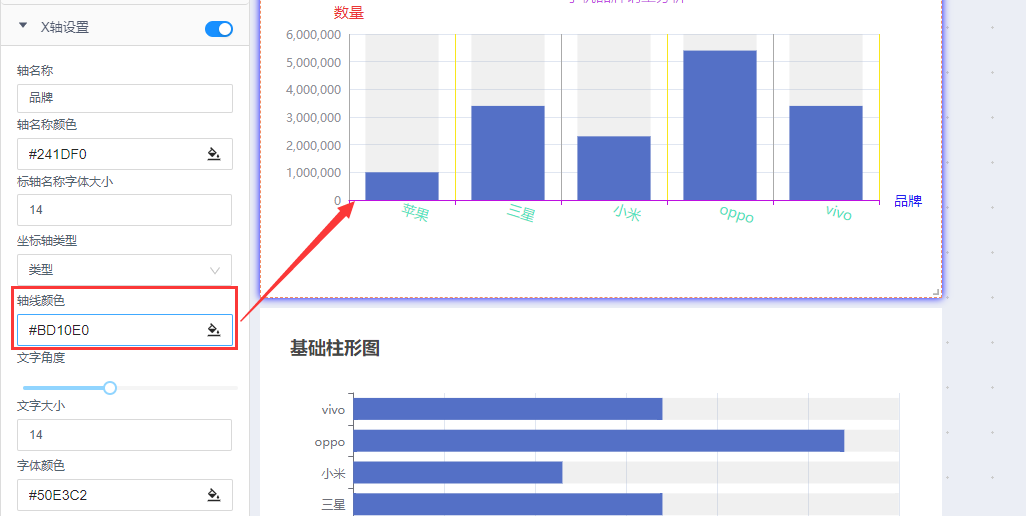Click the oppo bar in the column chart
Screen dimensions: 1026x516
[x=720, y=126]
